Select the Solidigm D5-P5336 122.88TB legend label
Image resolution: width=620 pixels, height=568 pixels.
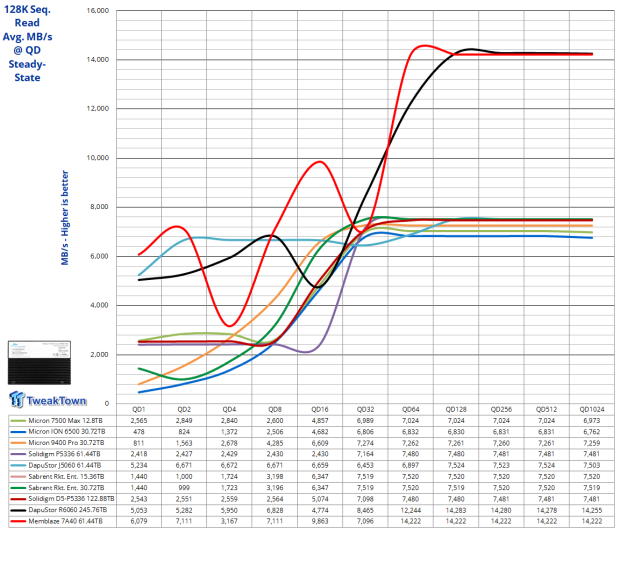click(71, 498)
